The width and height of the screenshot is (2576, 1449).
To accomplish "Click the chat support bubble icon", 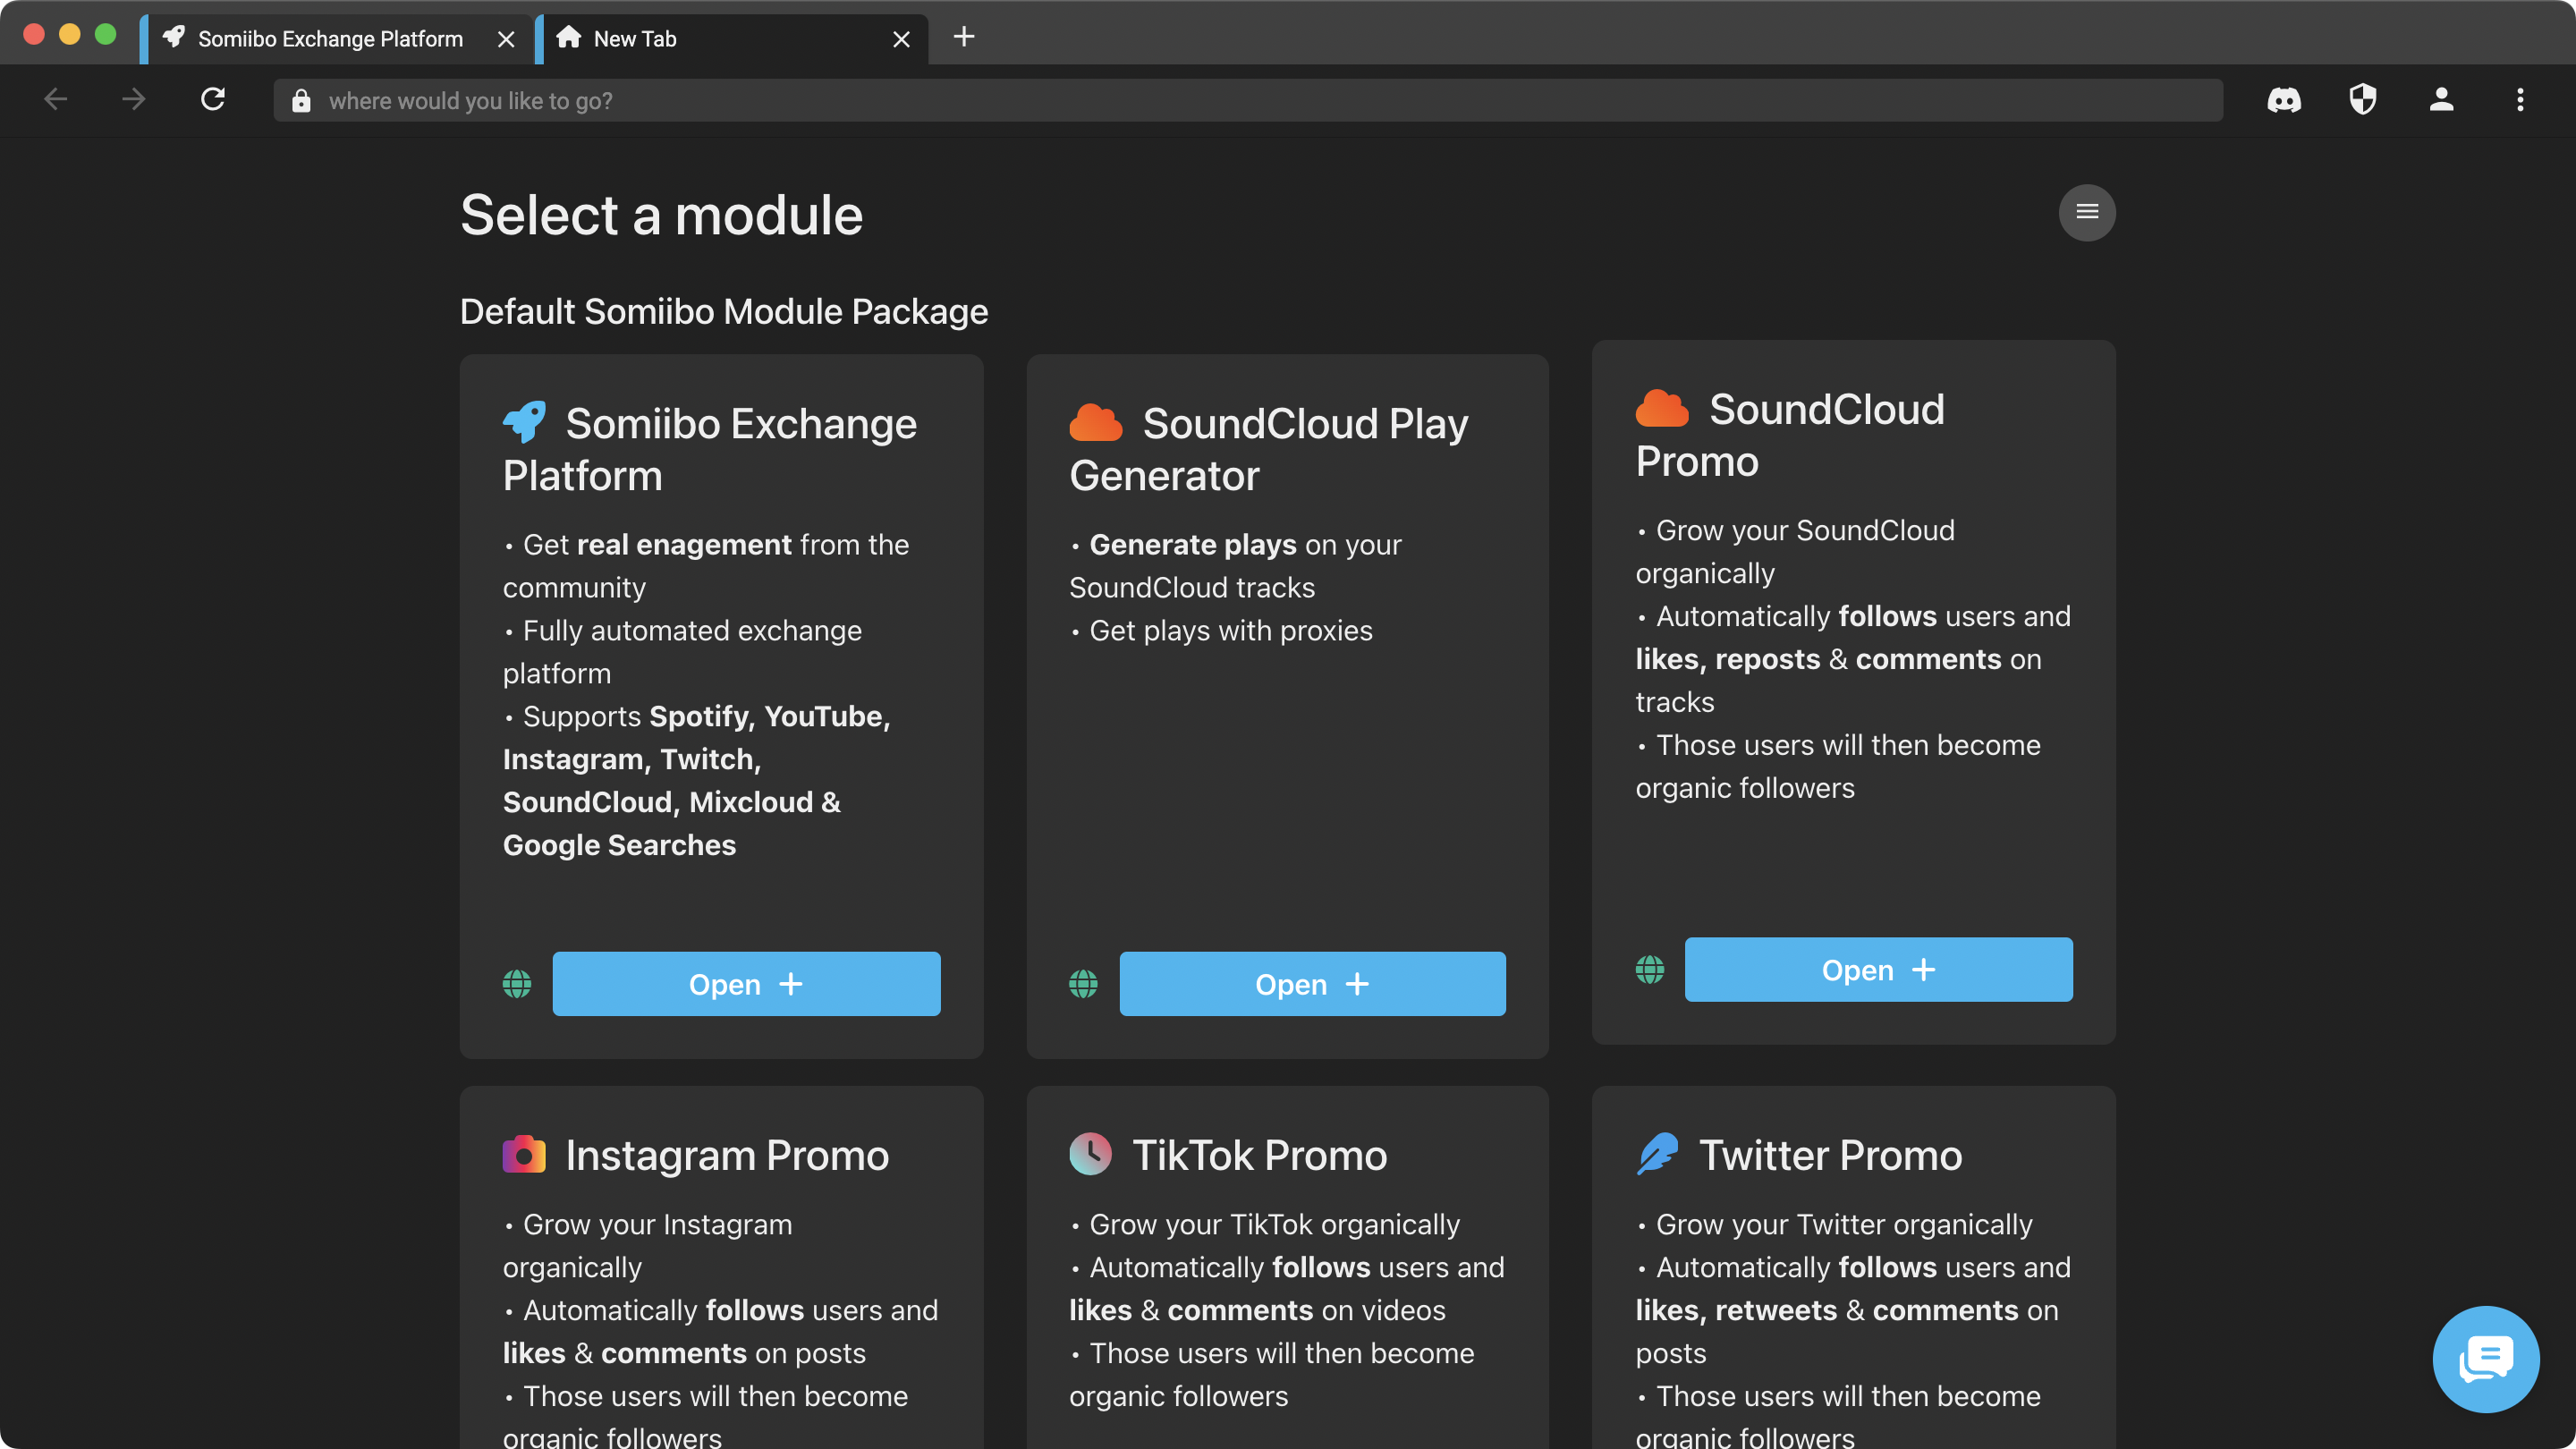I will point(2485,1359).
